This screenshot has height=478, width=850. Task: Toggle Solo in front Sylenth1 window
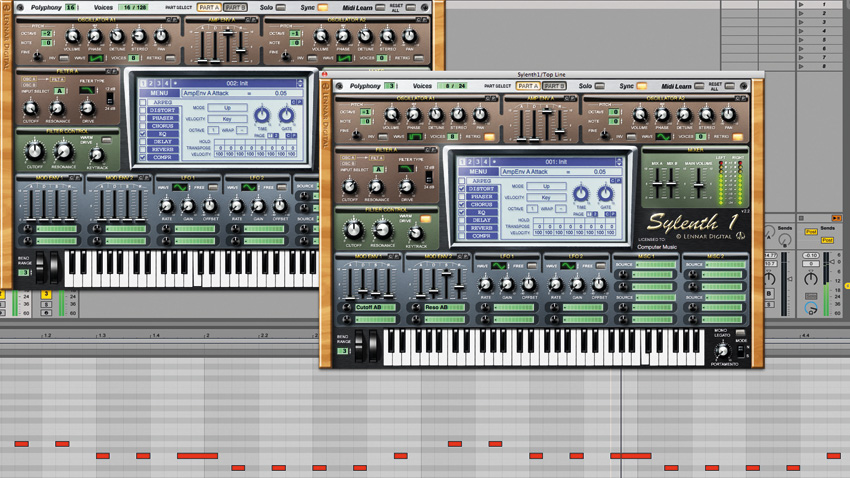600,86
